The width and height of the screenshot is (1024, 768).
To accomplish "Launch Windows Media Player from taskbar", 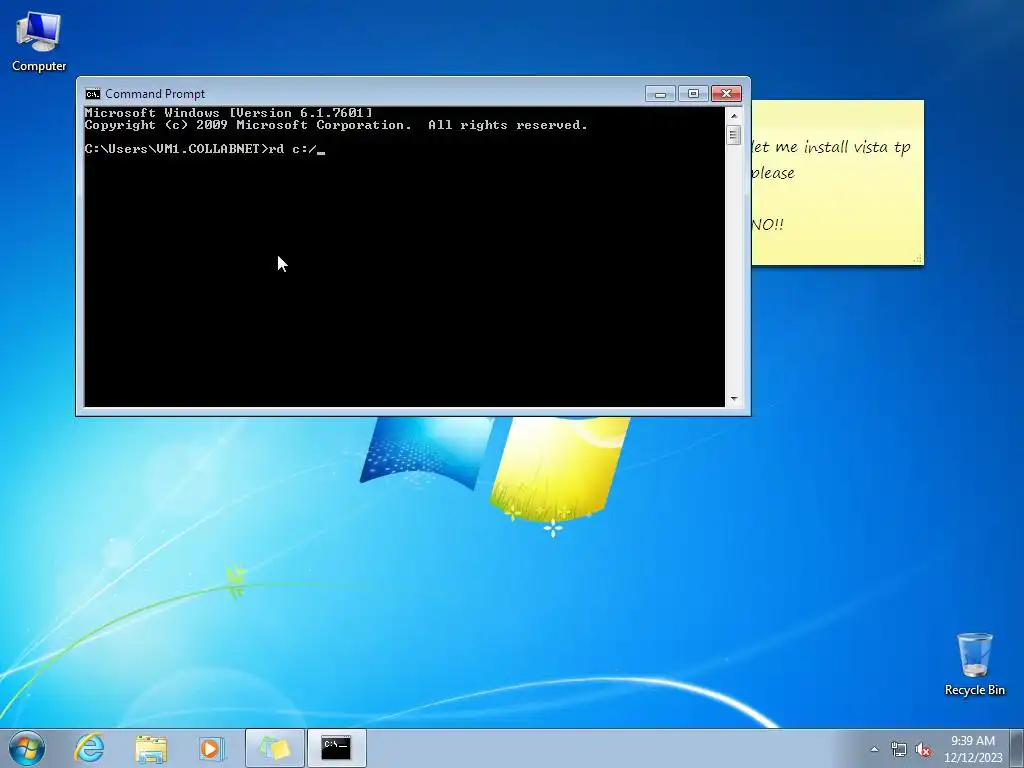I will tap(212, 748).
